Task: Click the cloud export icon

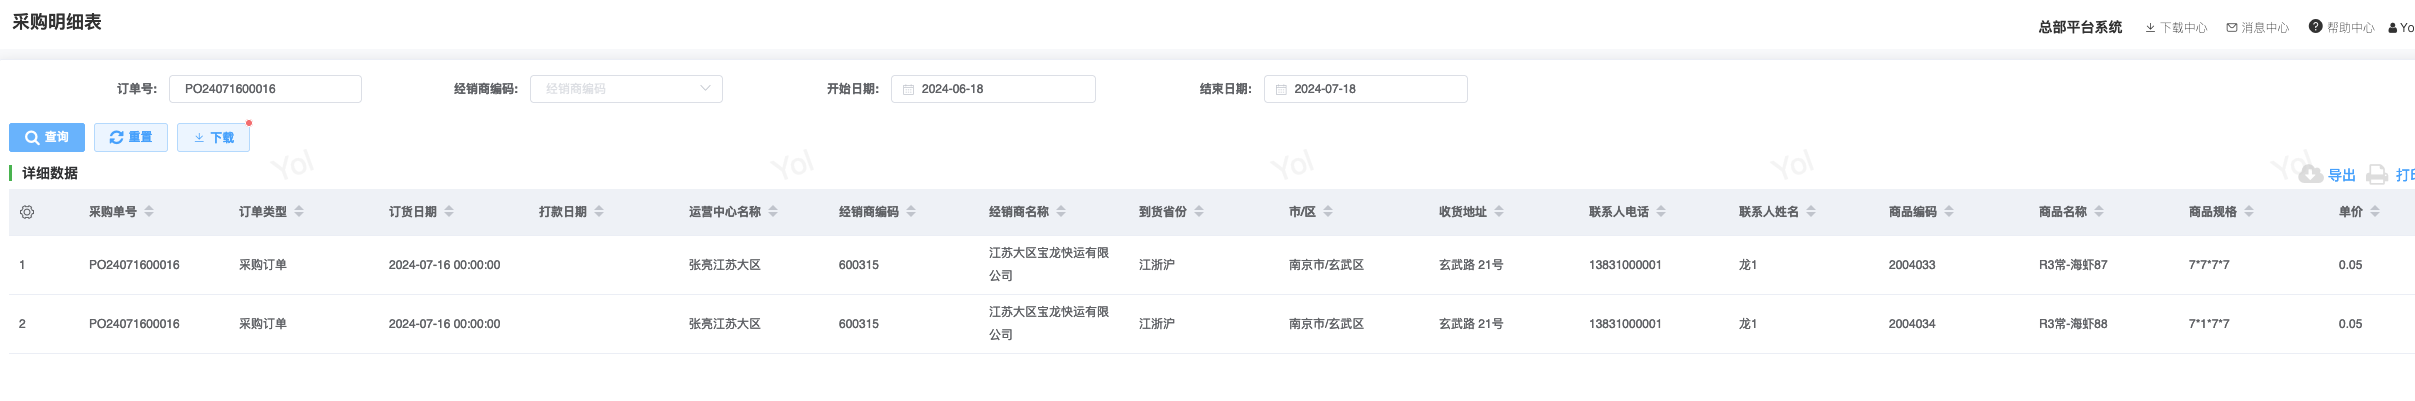Action: [2310, 175]
